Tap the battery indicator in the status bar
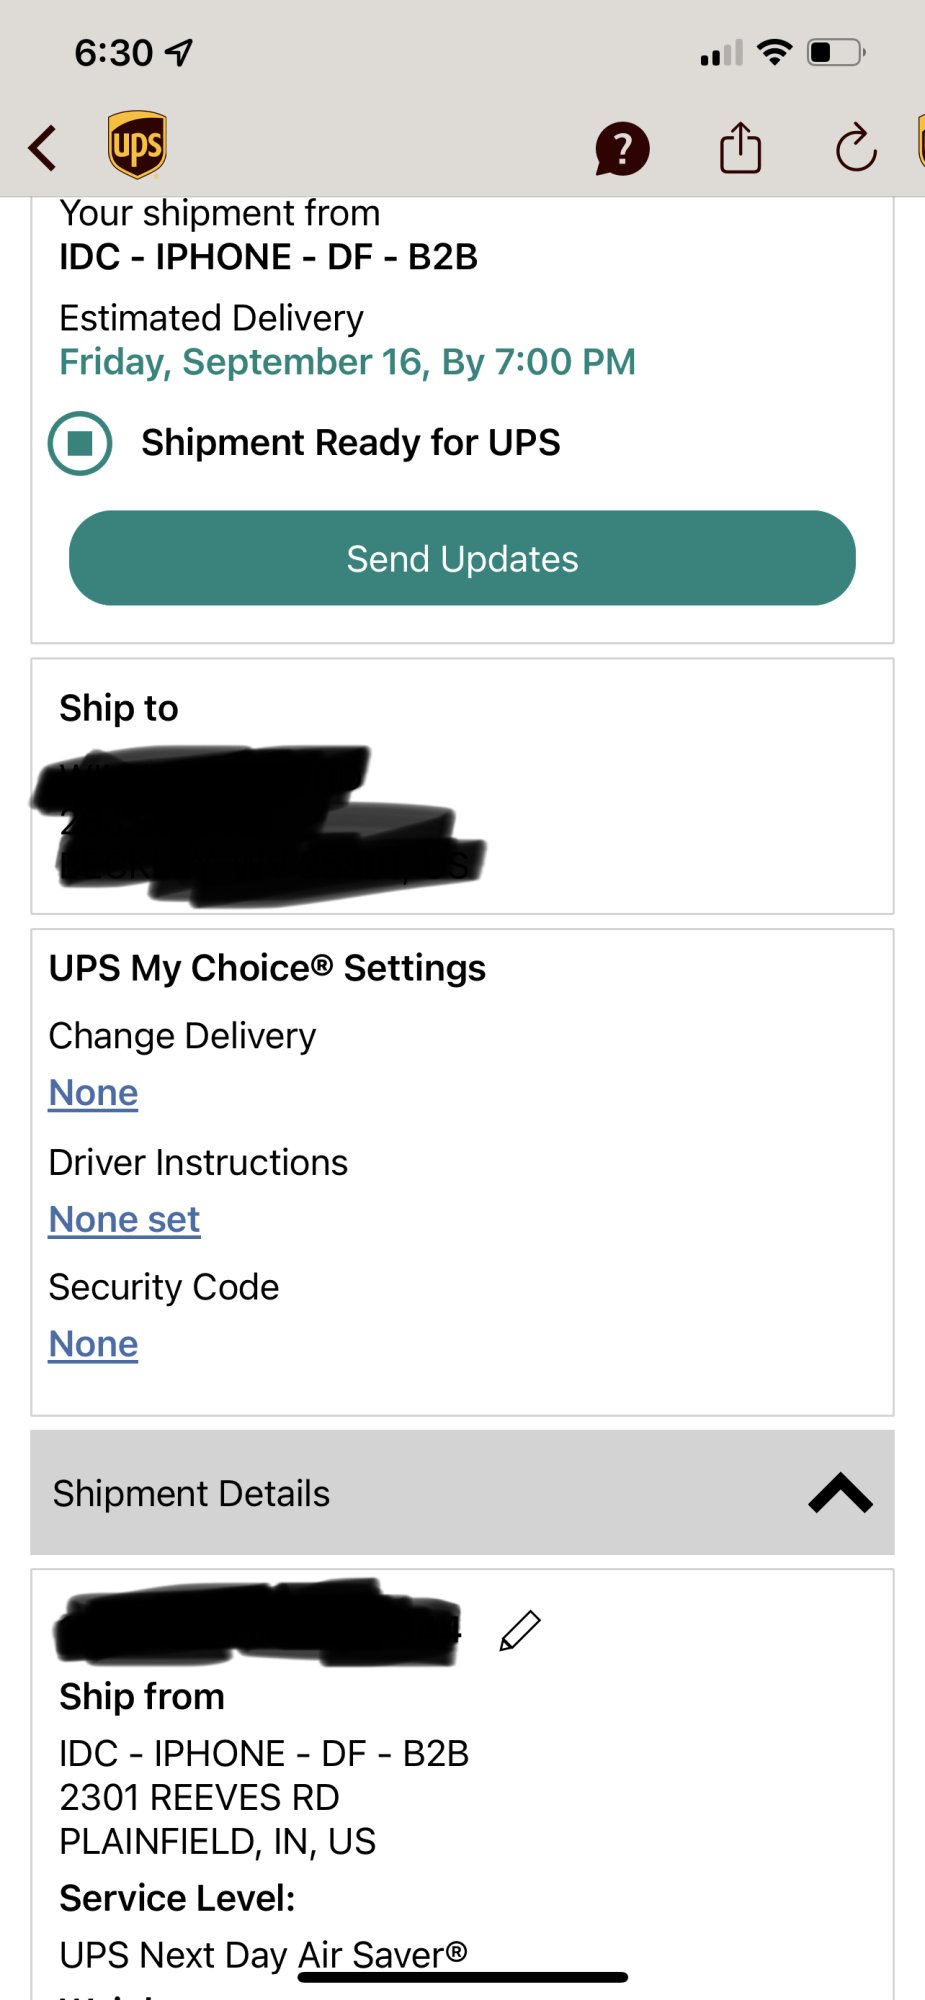The width and height of the screenshot is (925, 2000). tap(836, 52)
